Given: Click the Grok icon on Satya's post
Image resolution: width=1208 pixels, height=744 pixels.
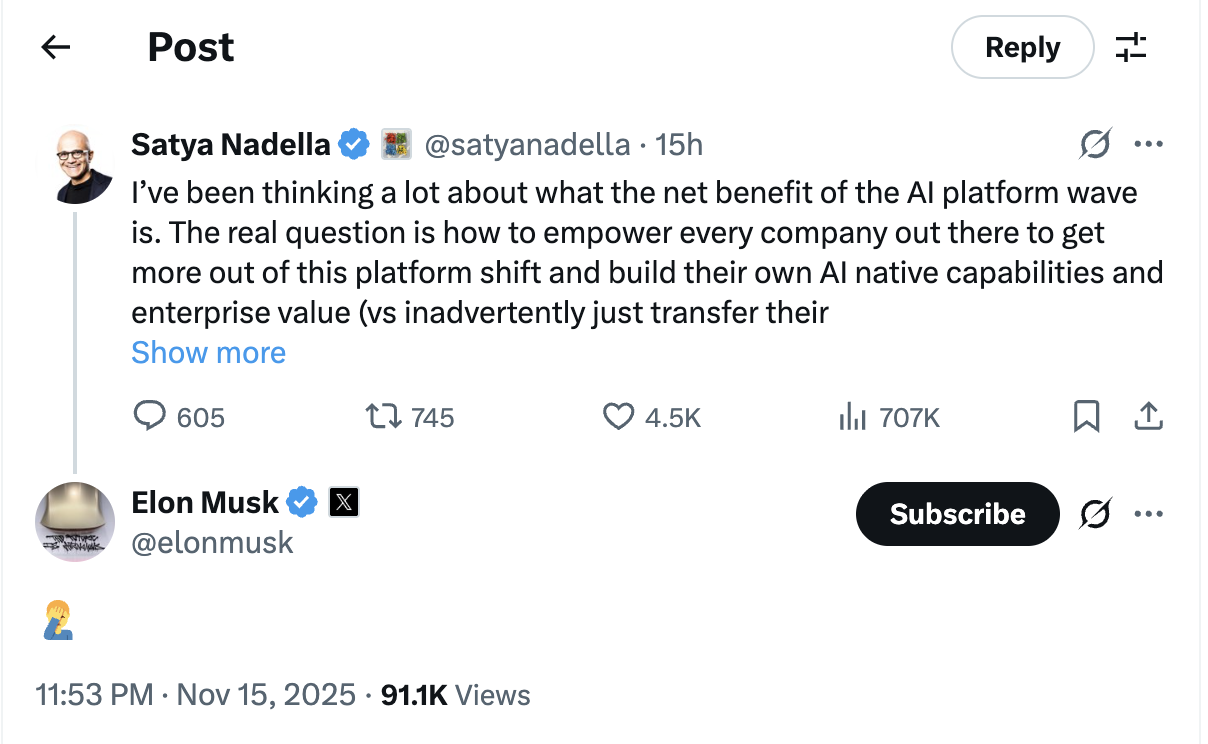Looking at the screenshot, I should (1096, 145).
